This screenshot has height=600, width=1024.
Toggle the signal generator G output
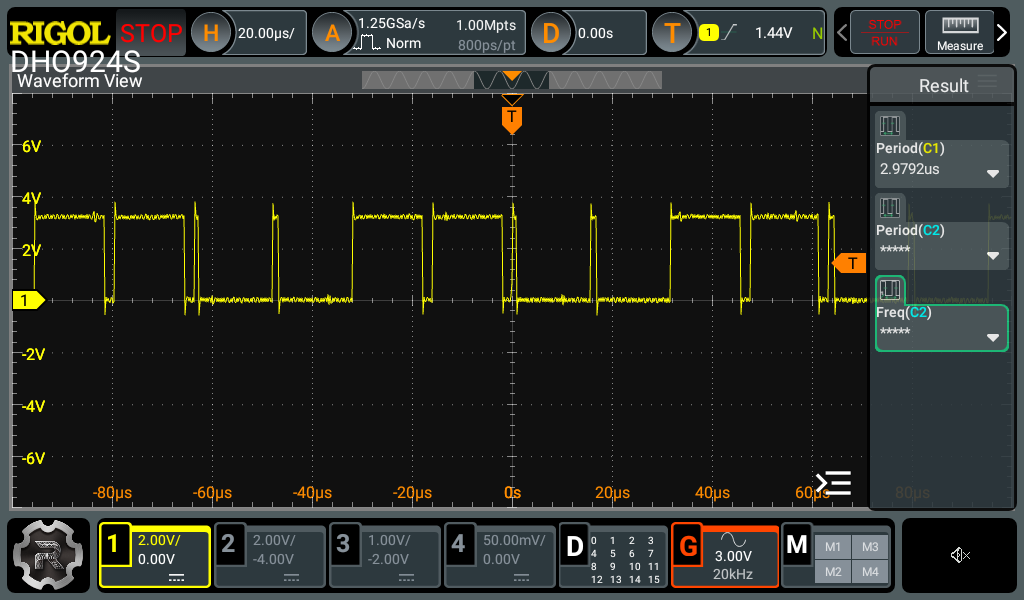[688, 546]
